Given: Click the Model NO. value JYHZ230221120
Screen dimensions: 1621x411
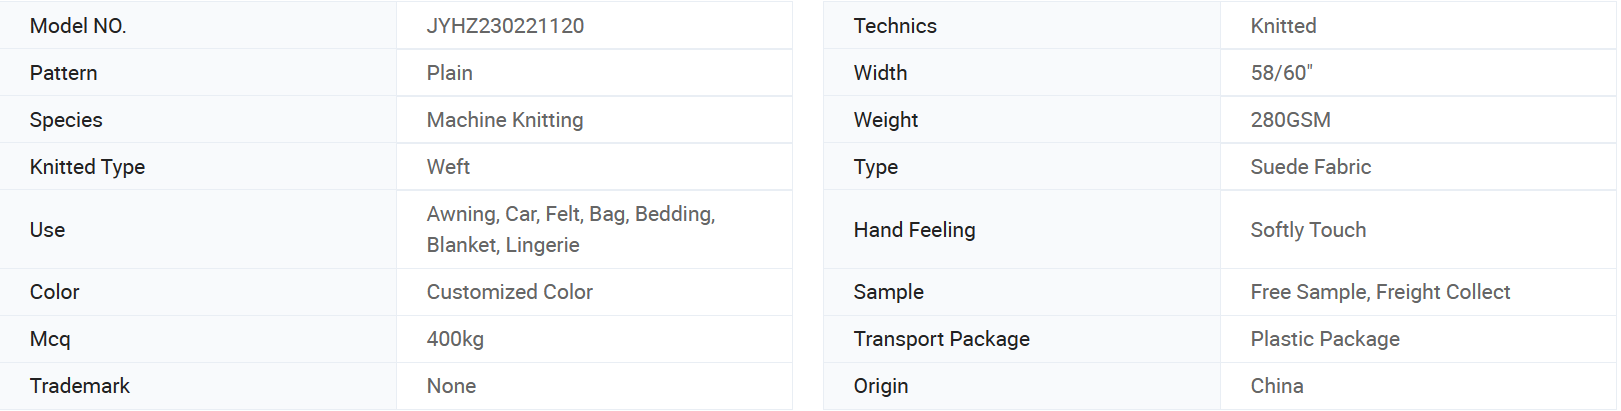Looking at the screenshot, I should point(505,26).
